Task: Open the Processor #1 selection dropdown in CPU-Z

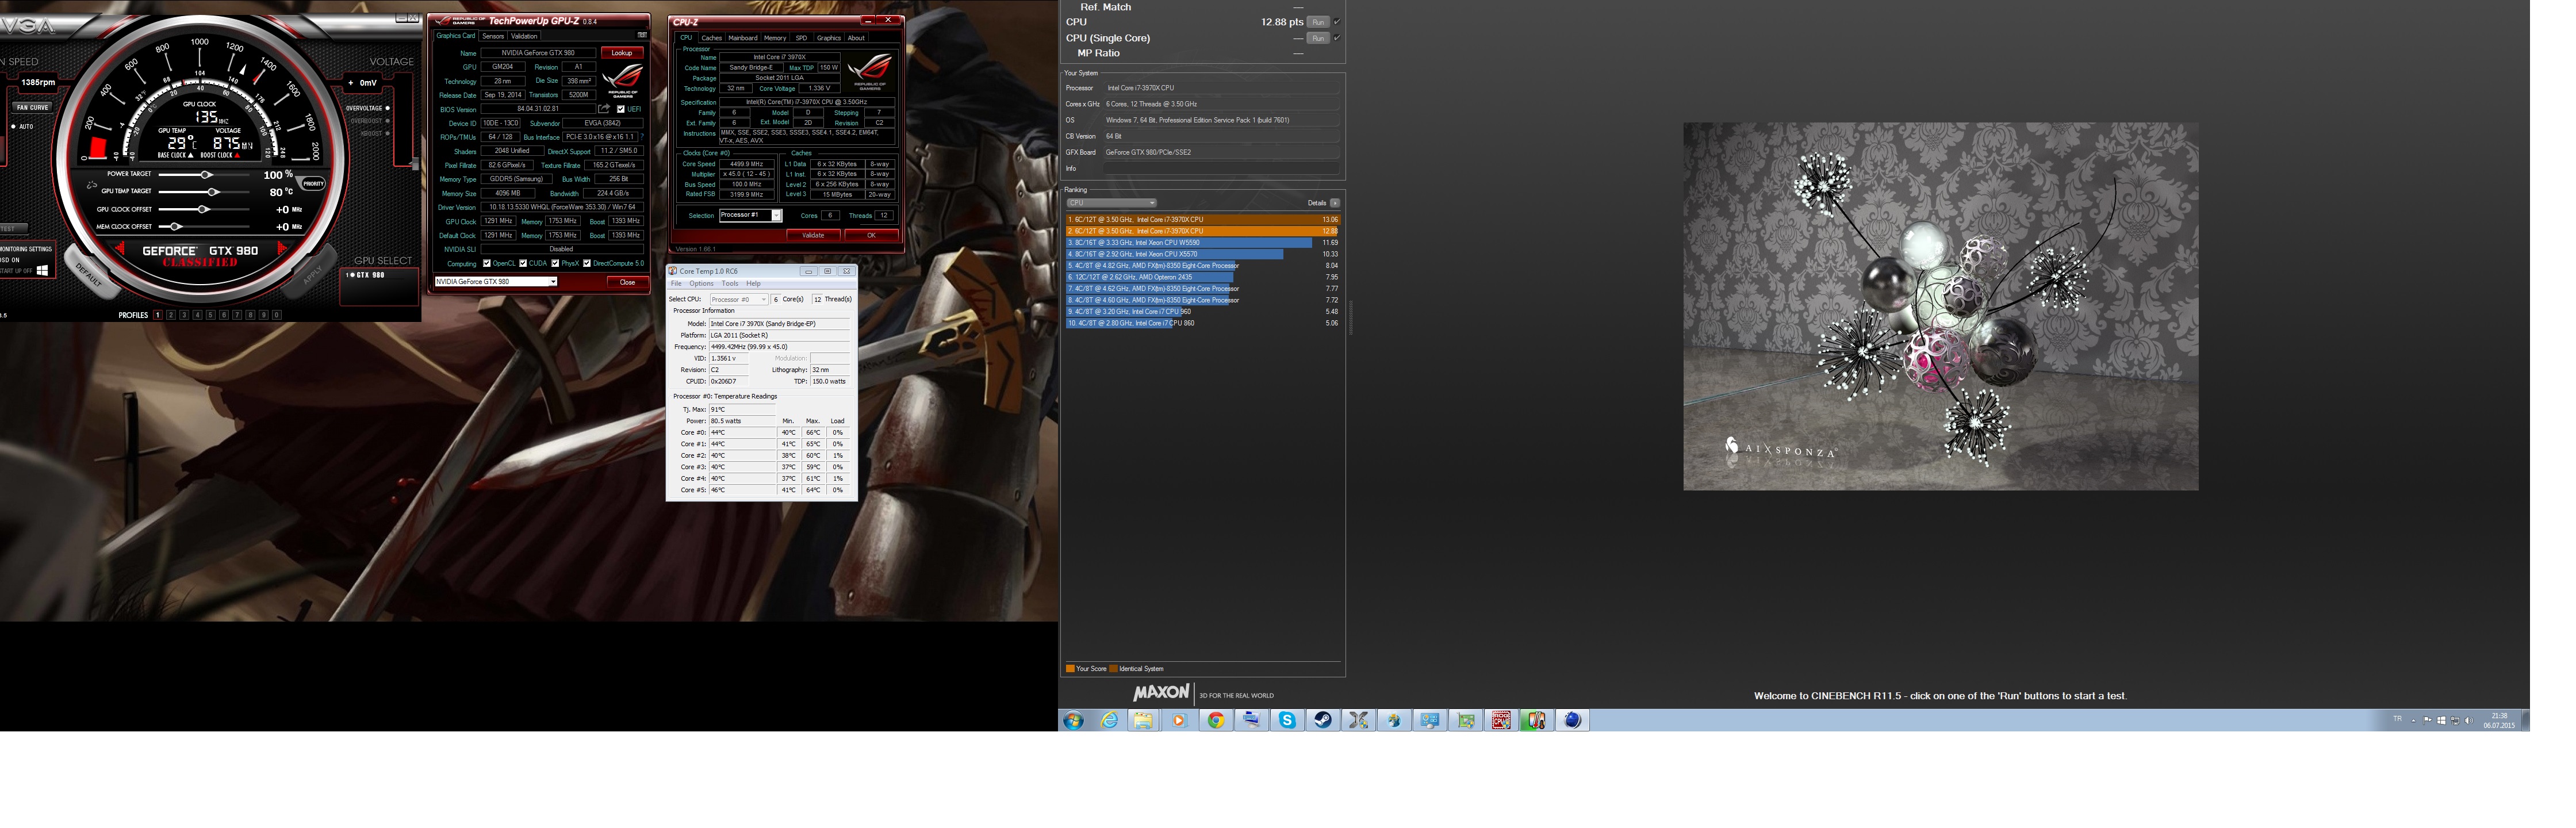Action: [750, 215]
